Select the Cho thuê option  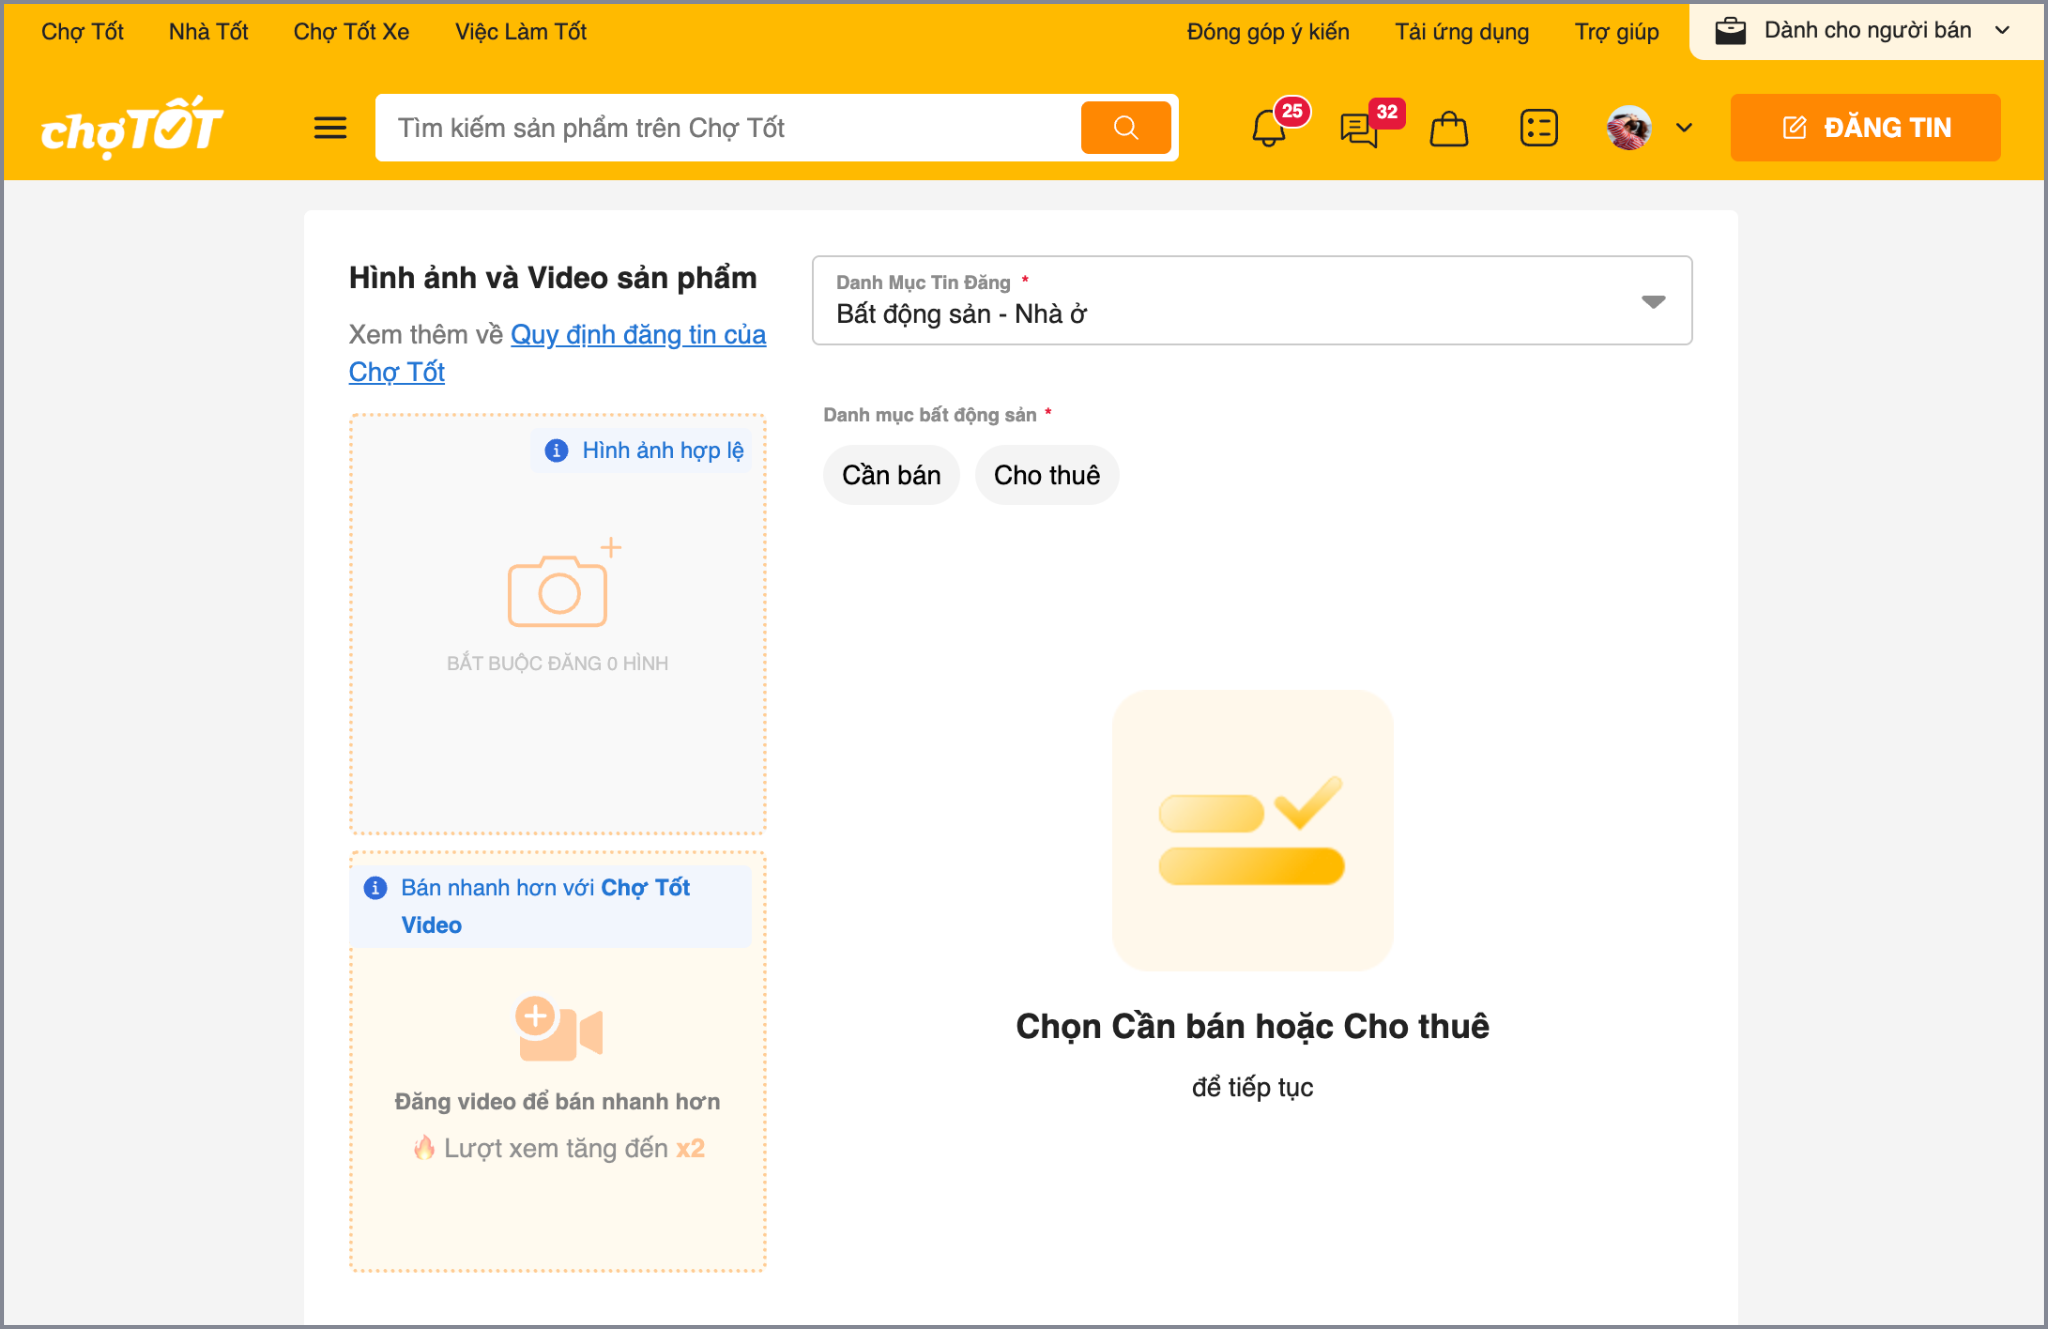coord(1046,475)
